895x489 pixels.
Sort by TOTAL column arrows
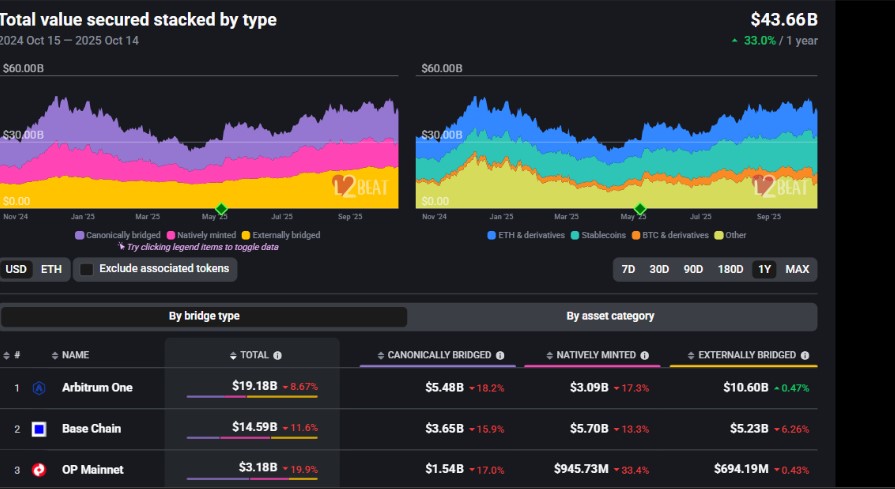(x=232, y=355)
